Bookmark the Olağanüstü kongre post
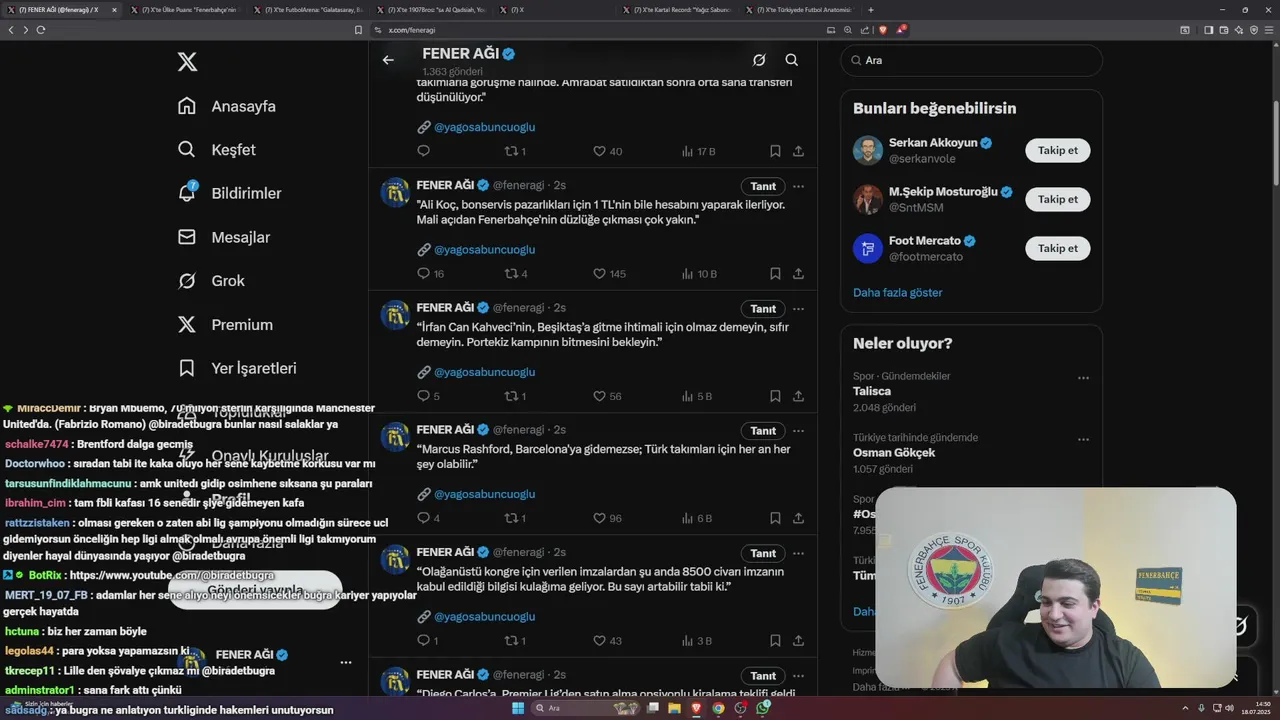The height and width of the screenshot is (720, 1280). [x=775, y=641]
